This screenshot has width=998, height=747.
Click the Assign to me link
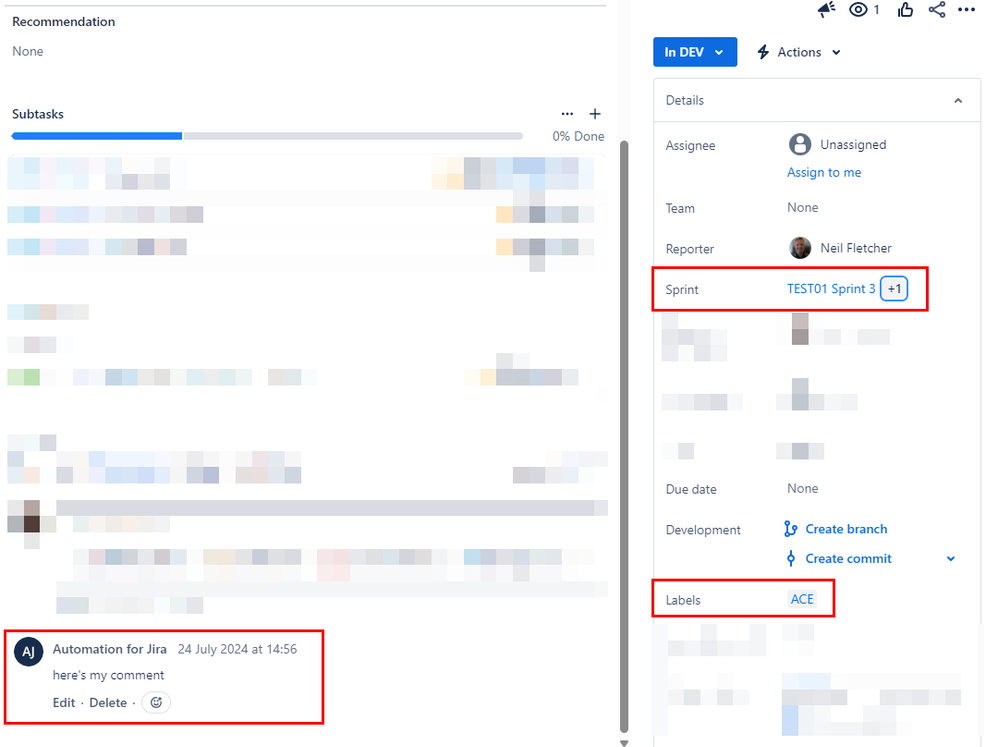(824, 172)
